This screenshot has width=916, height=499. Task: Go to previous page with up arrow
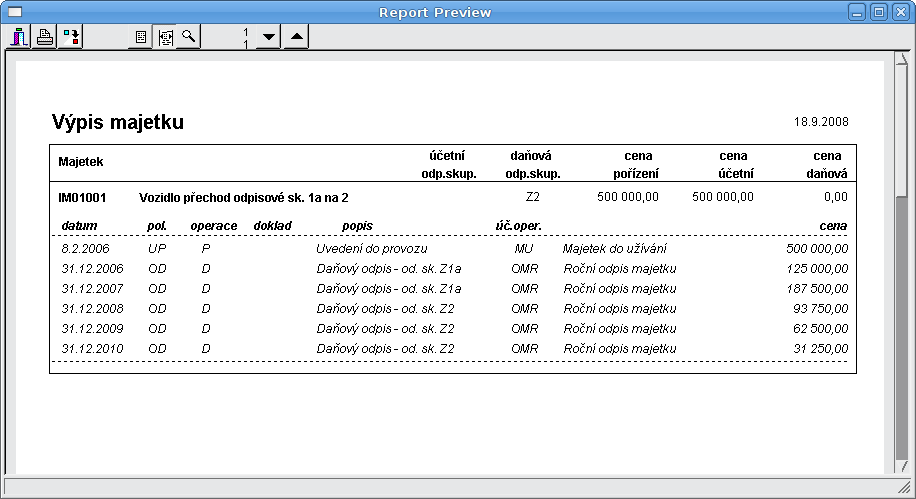point(296,38)
